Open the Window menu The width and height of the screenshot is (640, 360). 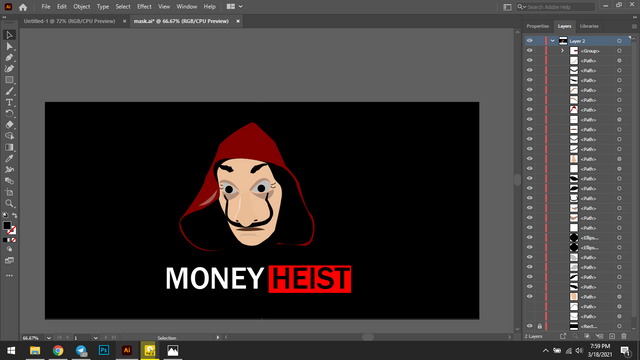point(187,7)
